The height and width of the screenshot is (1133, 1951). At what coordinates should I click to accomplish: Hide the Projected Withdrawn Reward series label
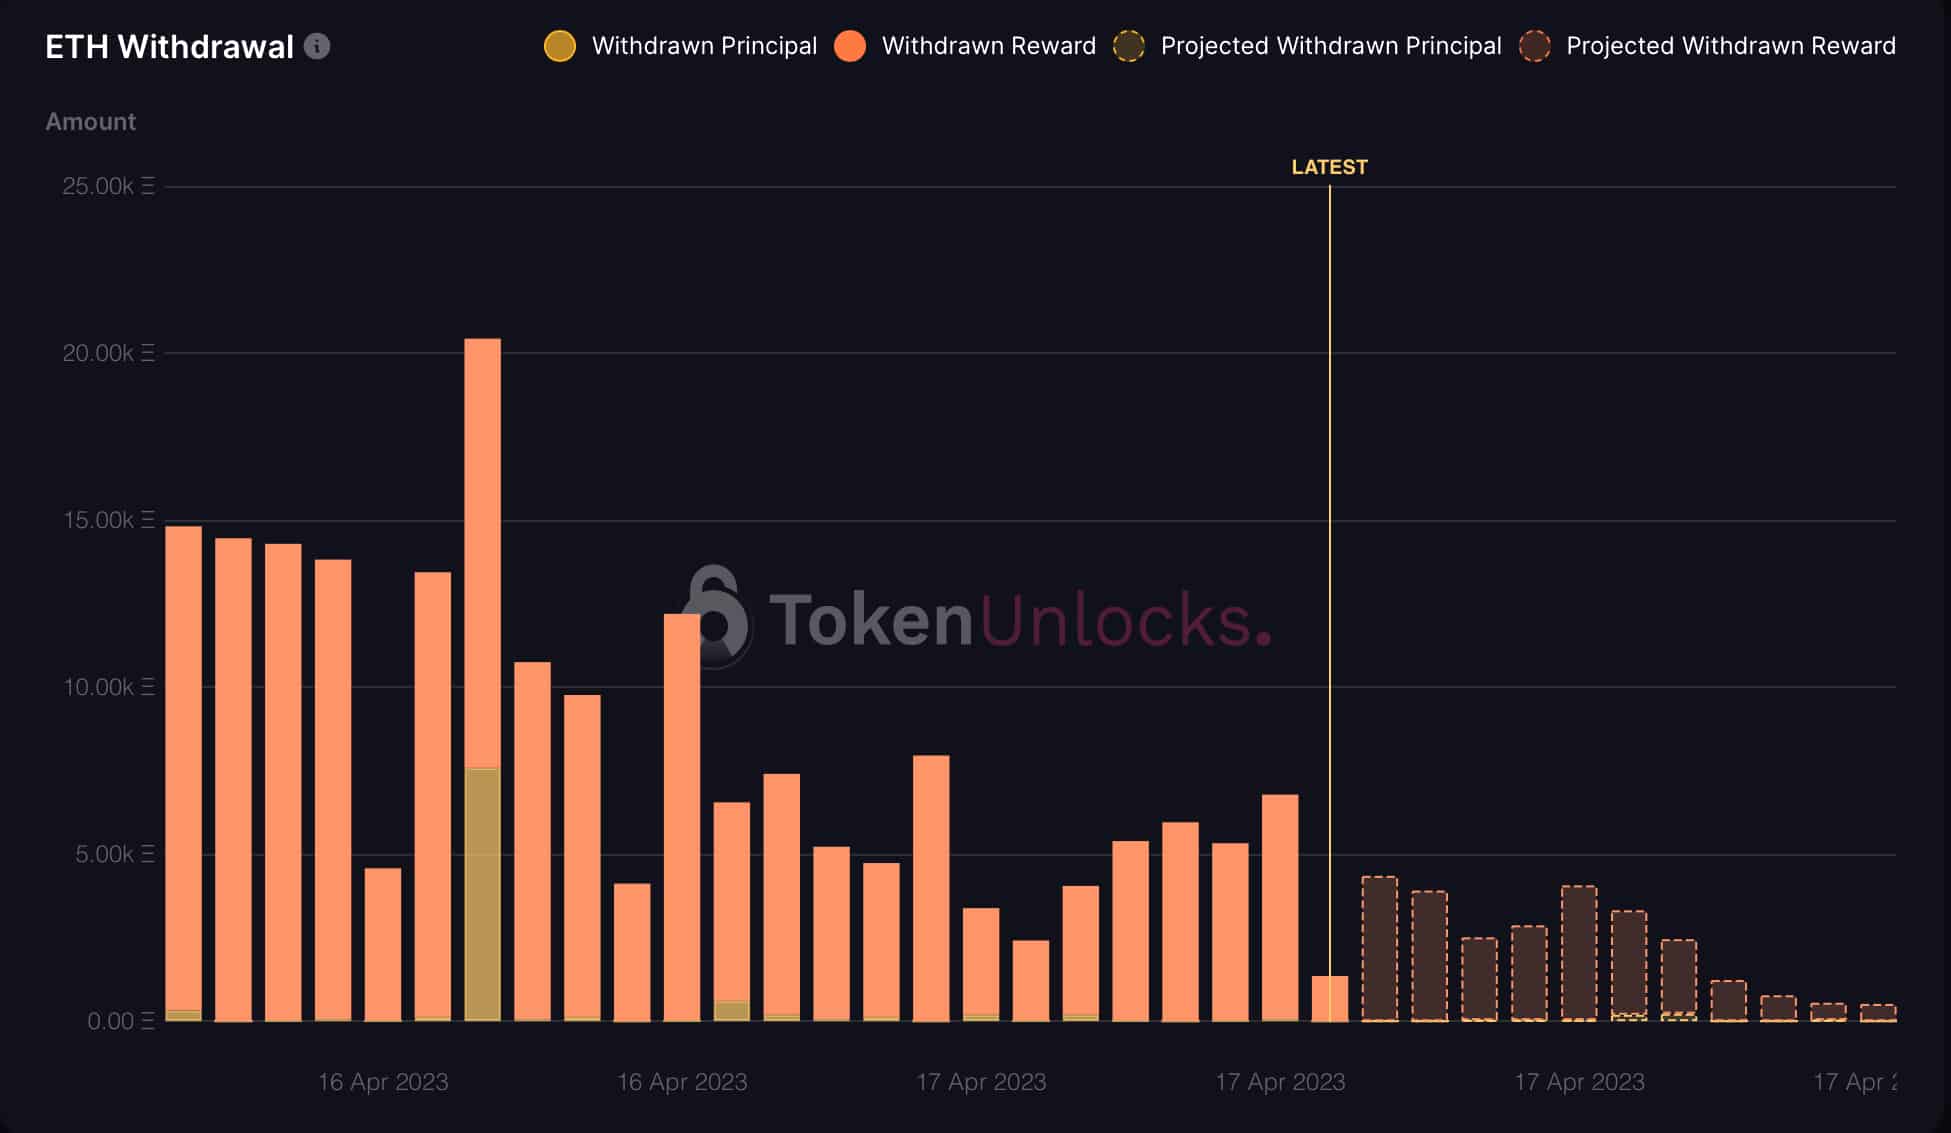tap(1731, 46)
